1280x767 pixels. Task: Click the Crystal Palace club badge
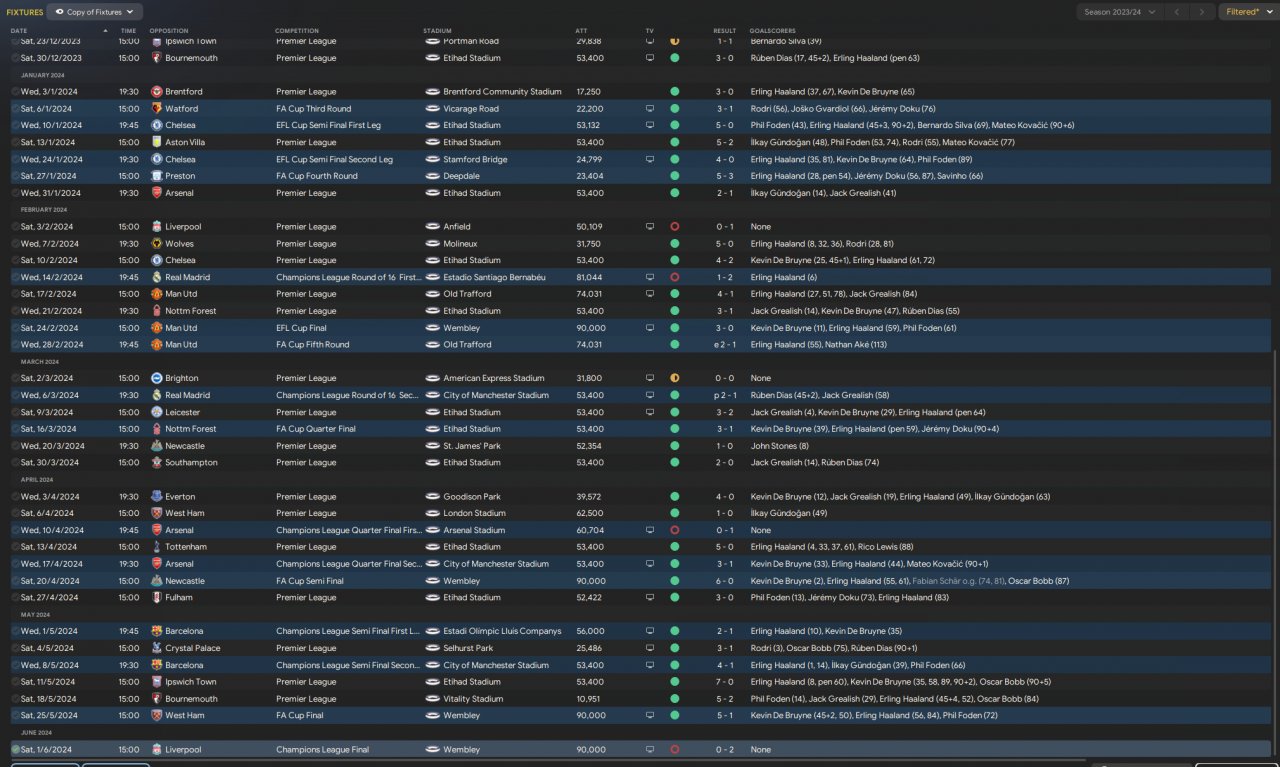(x=157, y=648)
